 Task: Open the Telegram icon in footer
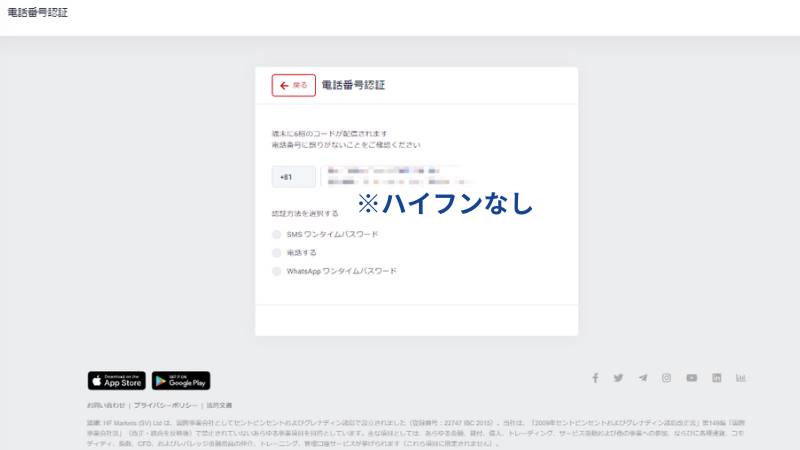click(643, 378)
